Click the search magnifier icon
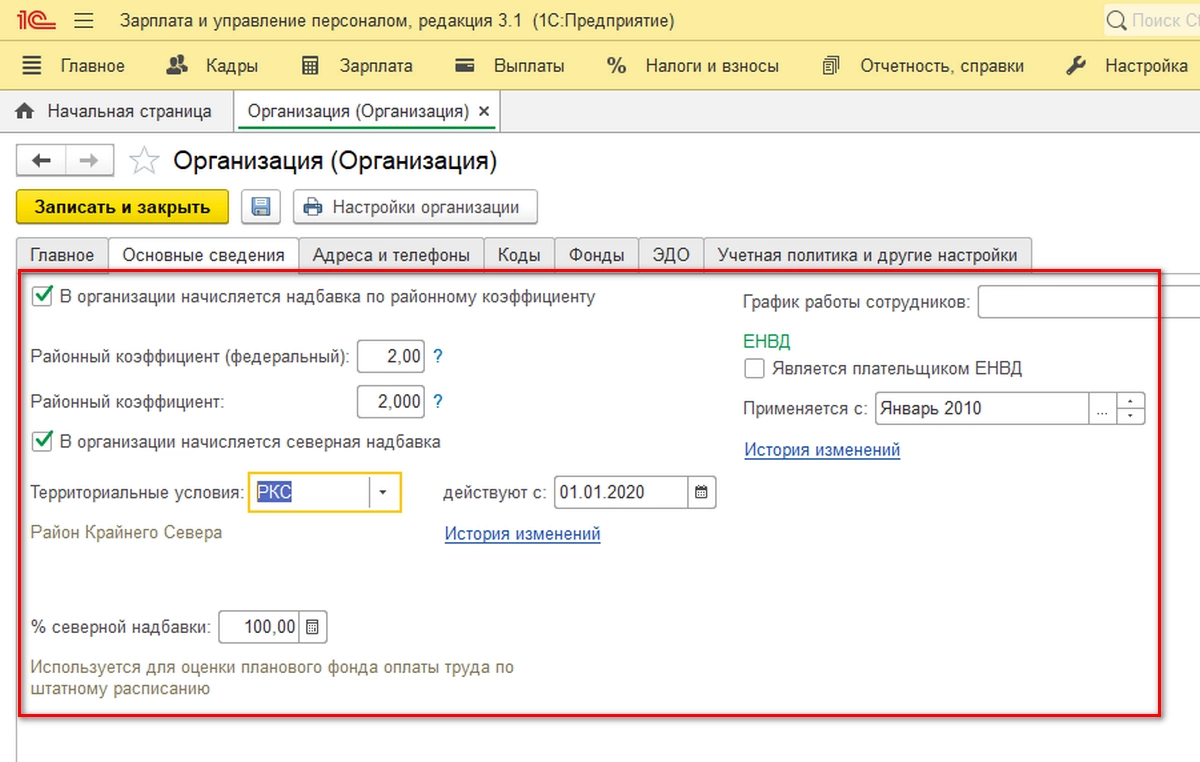The height and width of the screenshot is (762, 1200). [1118, 20]
